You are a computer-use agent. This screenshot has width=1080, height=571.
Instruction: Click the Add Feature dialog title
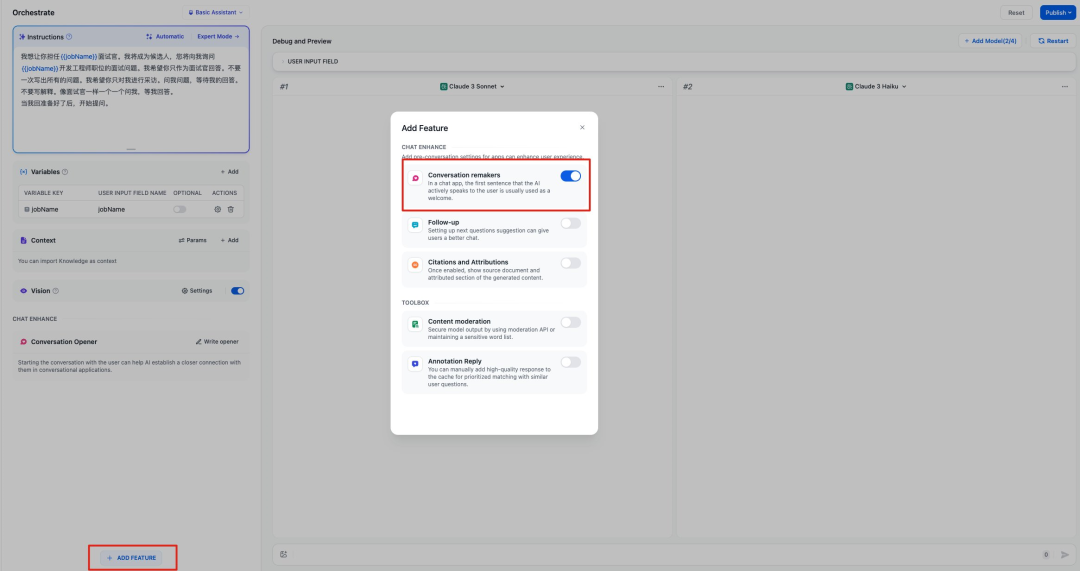[424, 128]
